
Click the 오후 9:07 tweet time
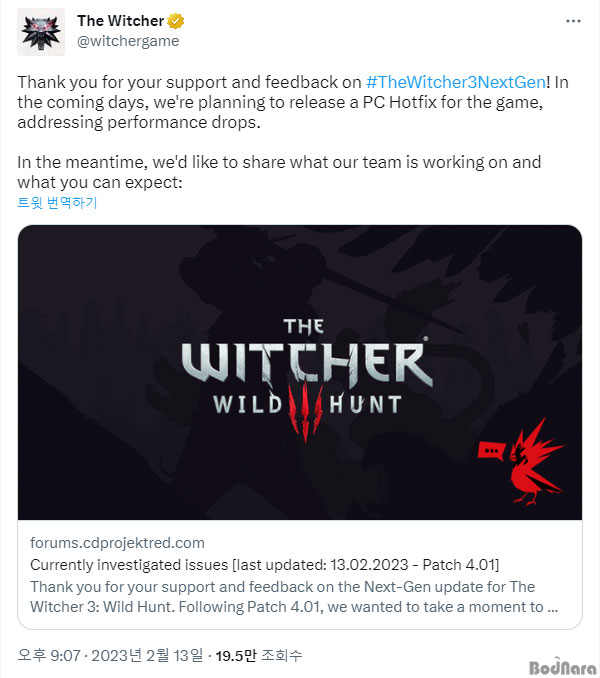(x=49, y=656)
